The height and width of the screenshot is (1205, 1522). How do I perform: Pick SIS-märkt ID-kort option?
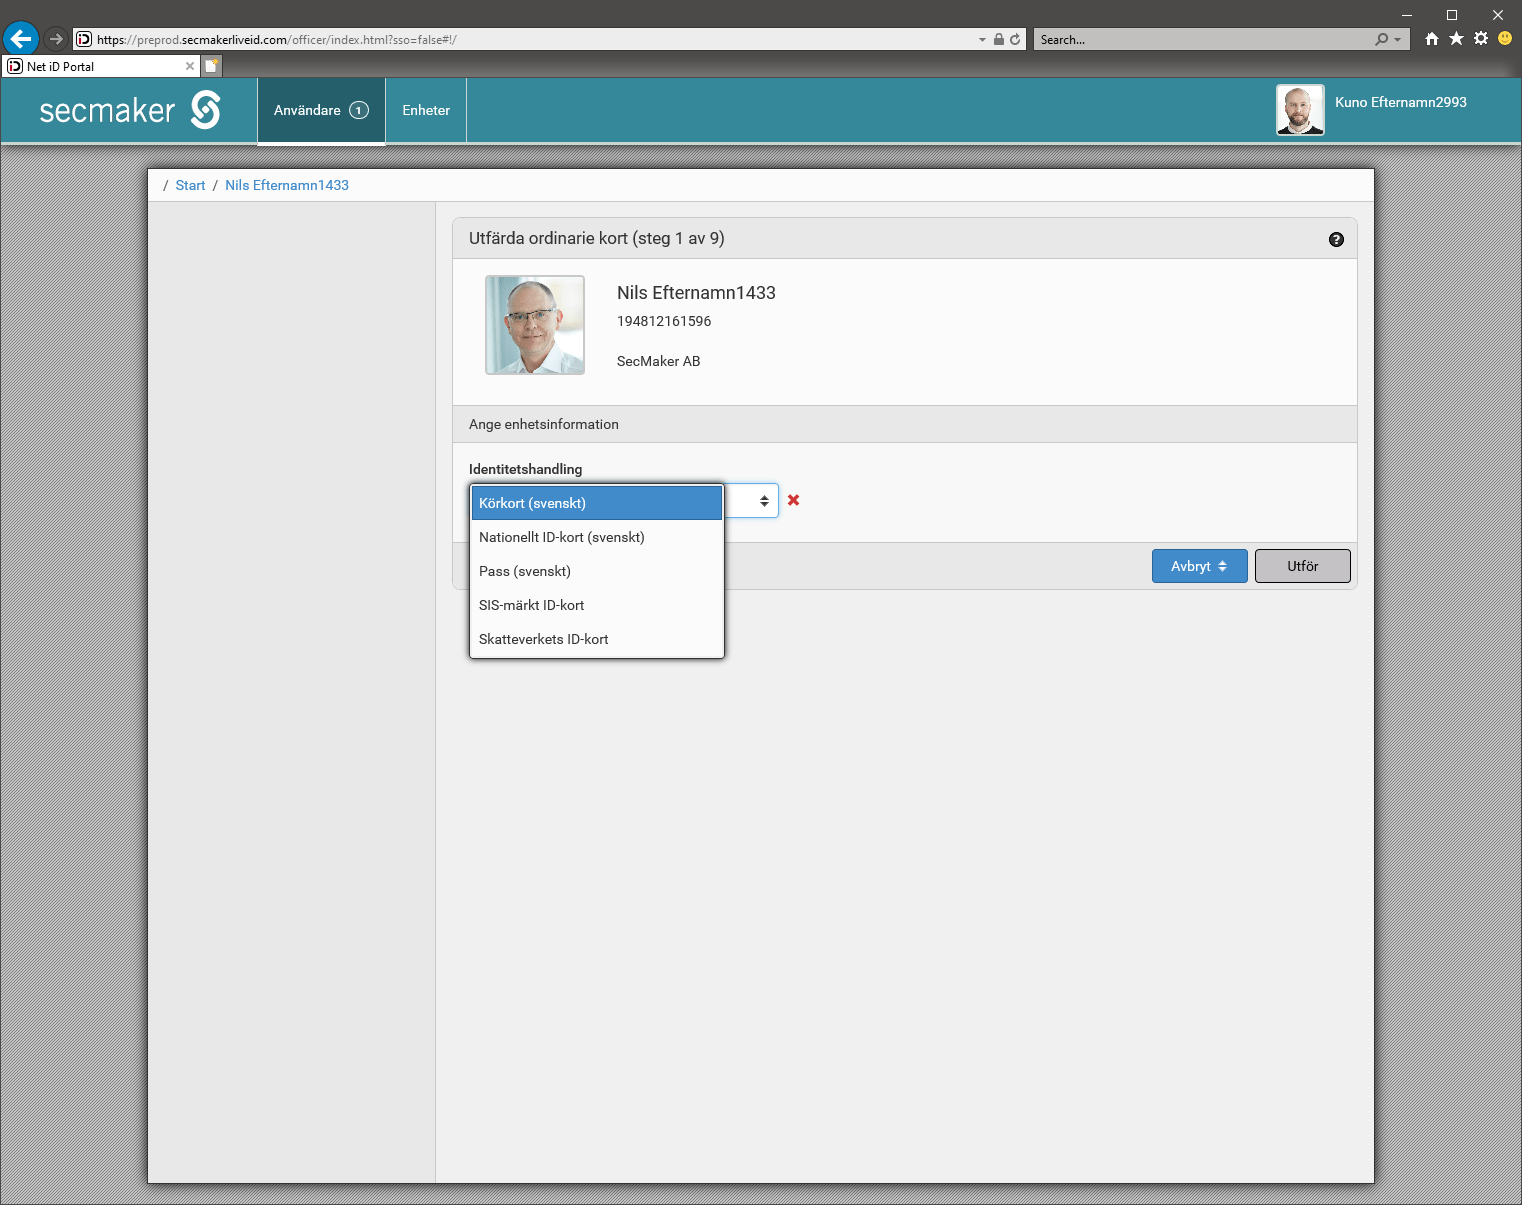pyautogui.click(x=596, y=605)
